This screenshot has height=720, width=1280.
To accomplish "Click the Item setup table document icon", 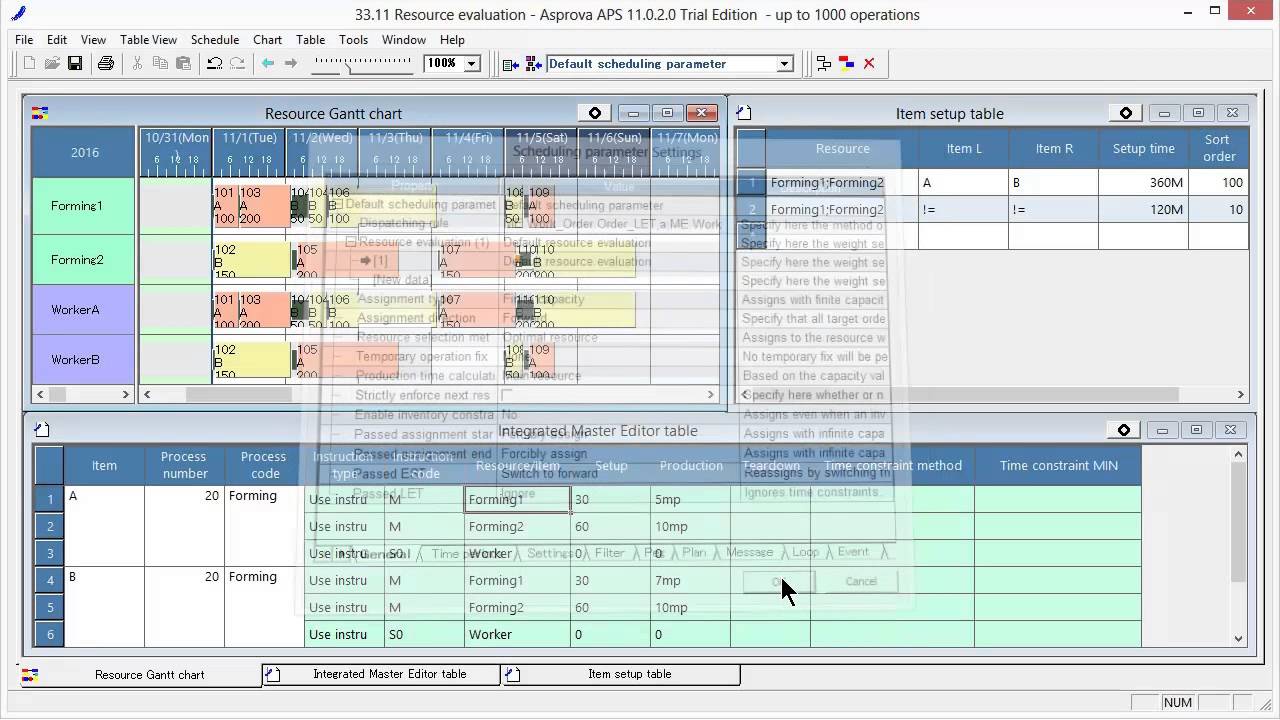I will [x=744, y=113].
